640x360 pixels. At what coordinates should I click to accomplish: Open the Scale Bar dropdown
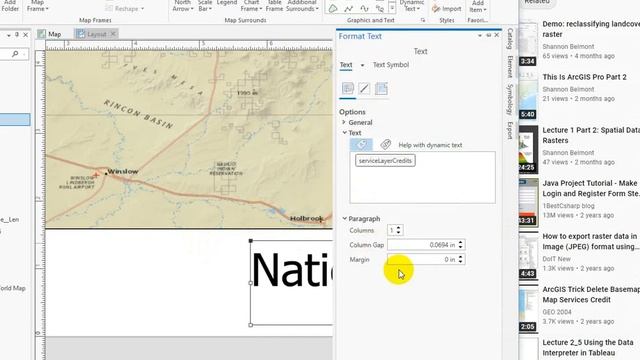click(x=205, y=6)
